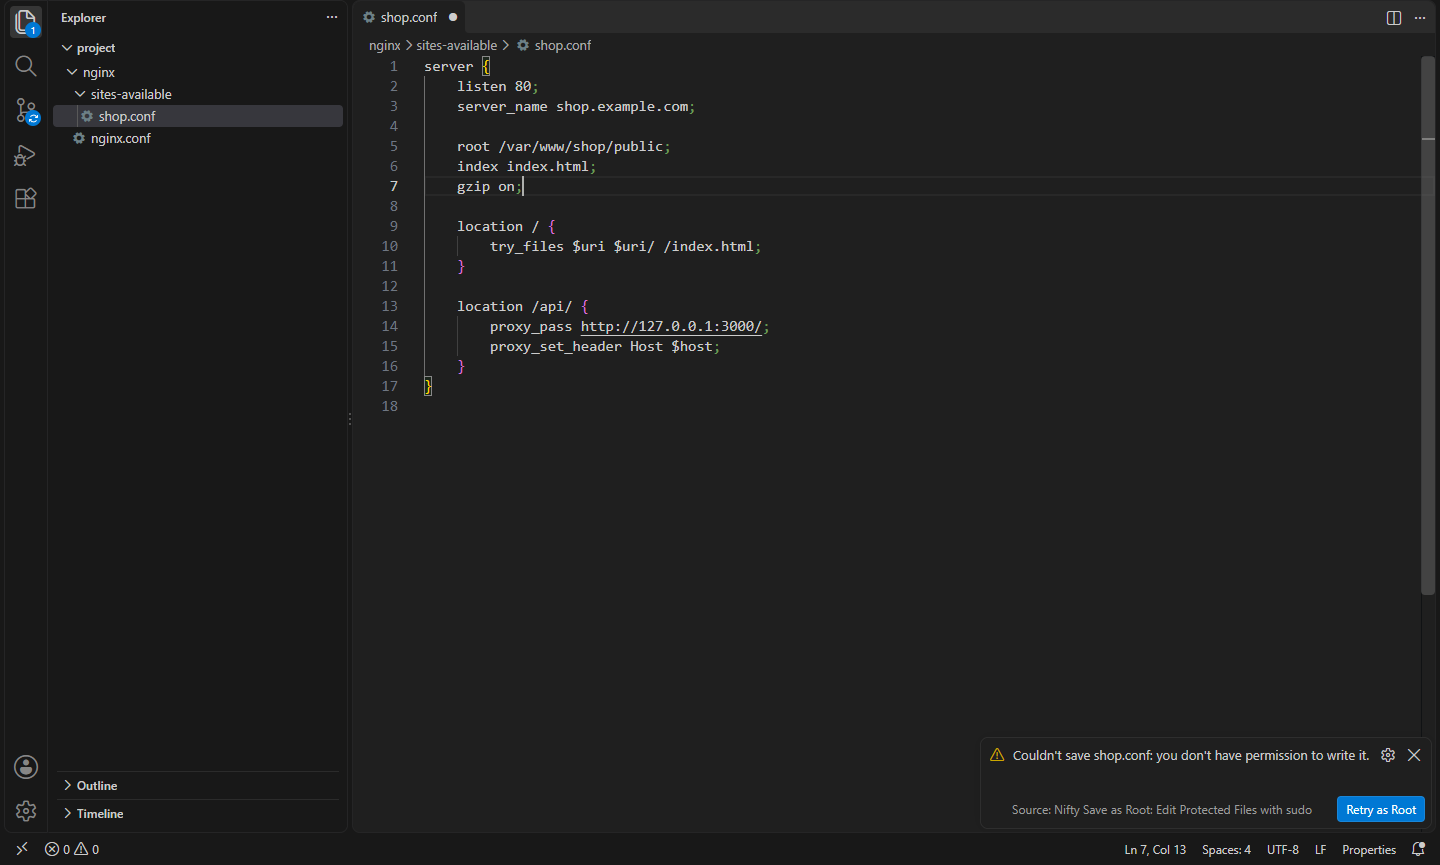Change language mode Properties
The width and height of the screenshot is (1440, 865).
click(x=1369, y=849)
